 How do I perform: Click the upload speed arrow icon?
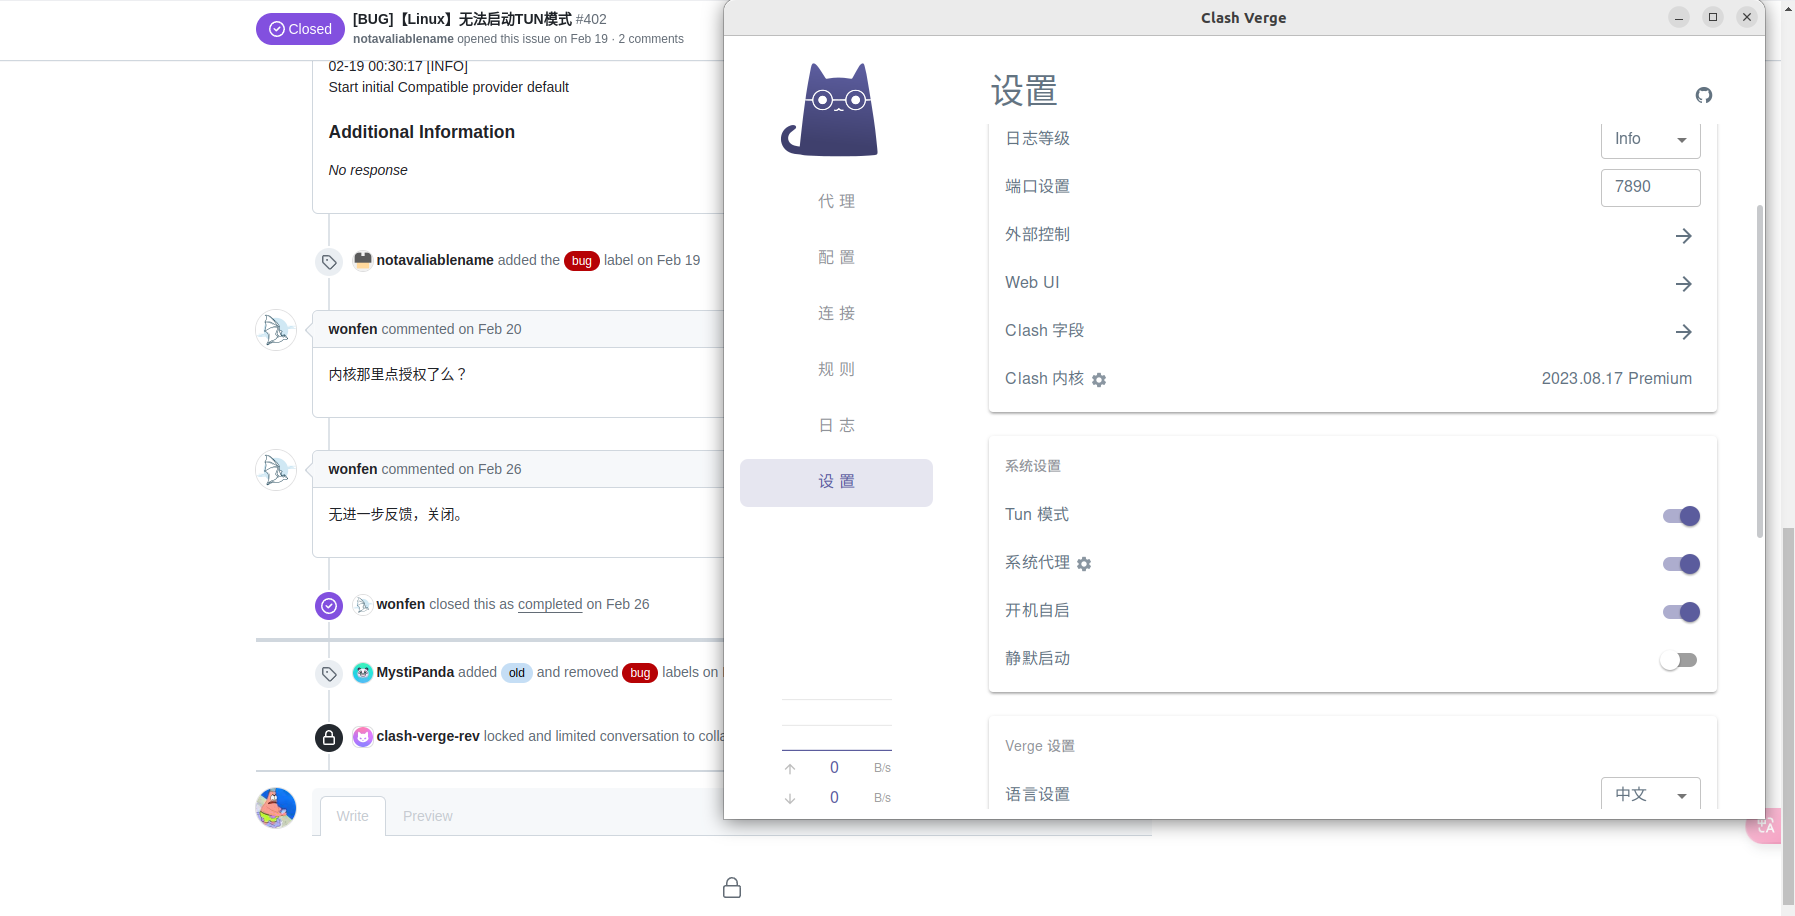pyautogui.click(x=790, y=769)
